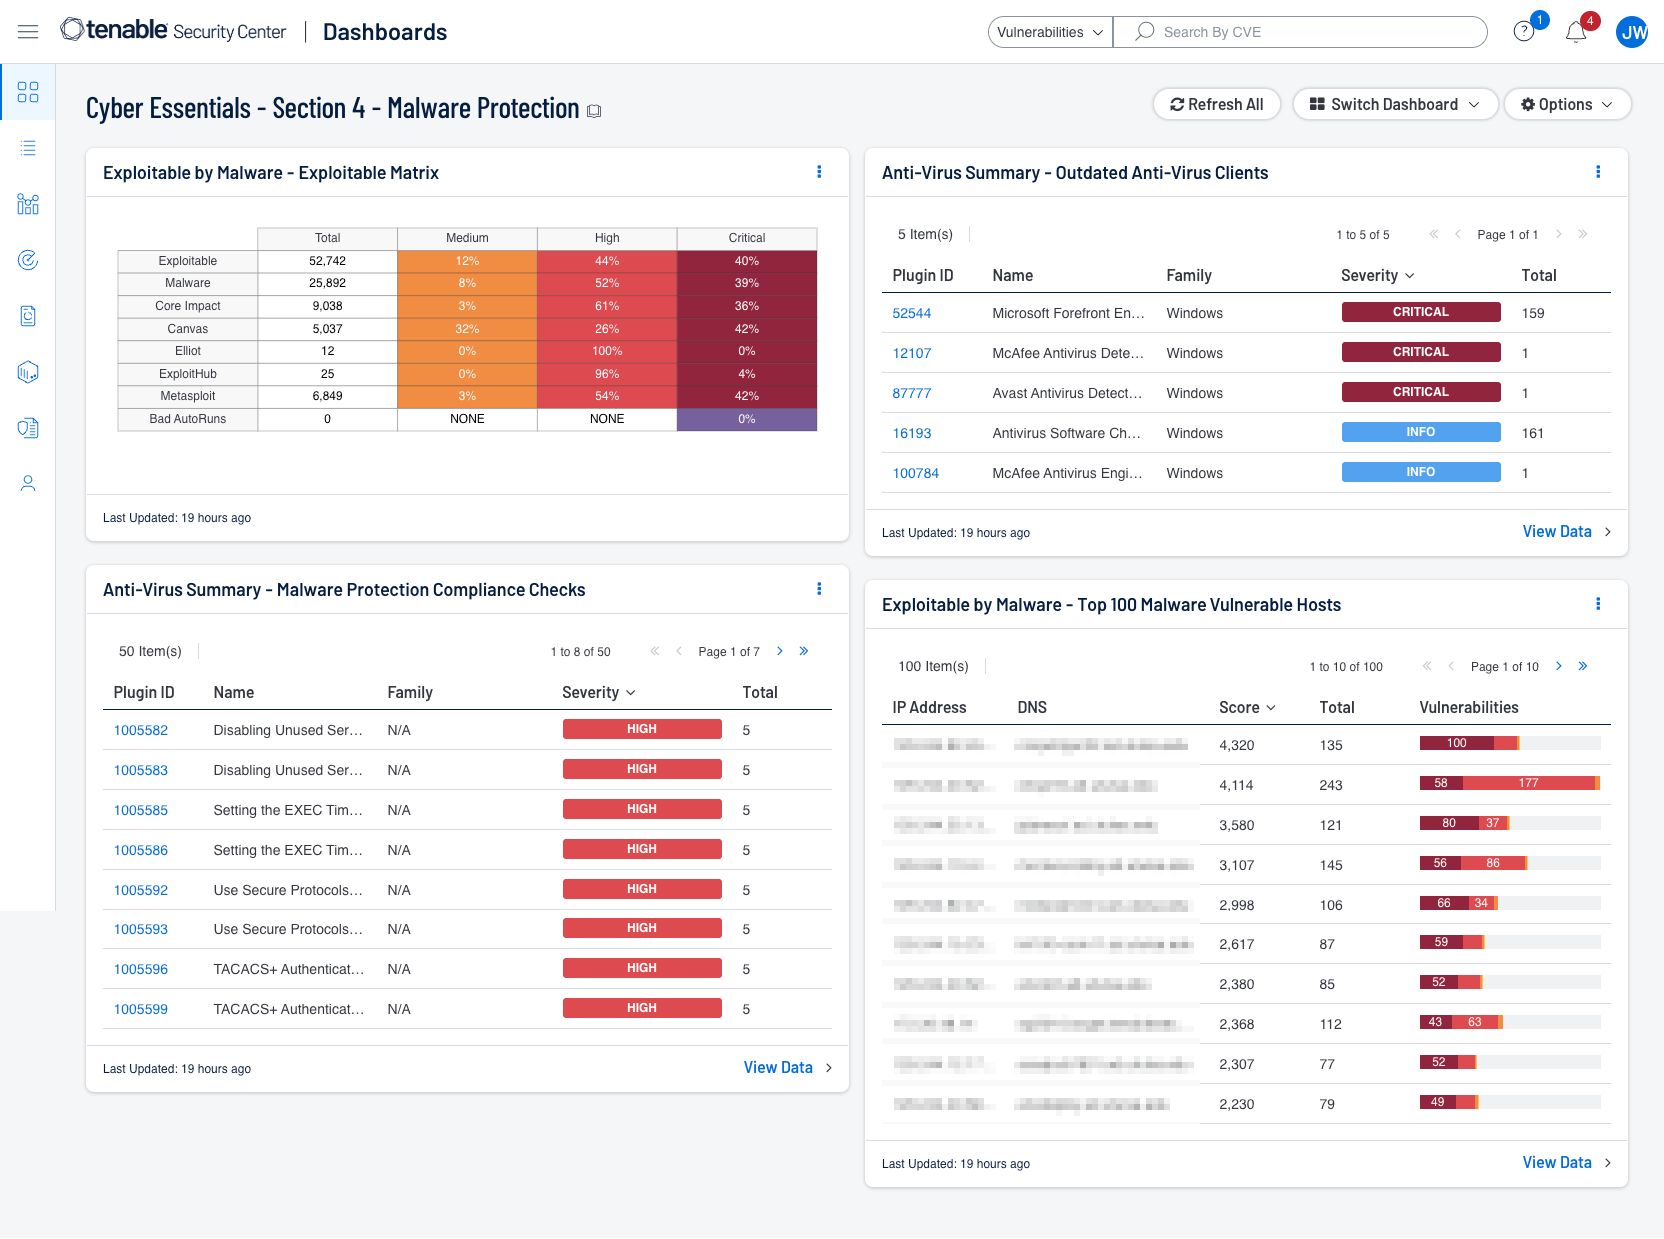1664x1239 pixels.
Task: Click View Data in Compliance Checks widget
Action: [778, 1068]
